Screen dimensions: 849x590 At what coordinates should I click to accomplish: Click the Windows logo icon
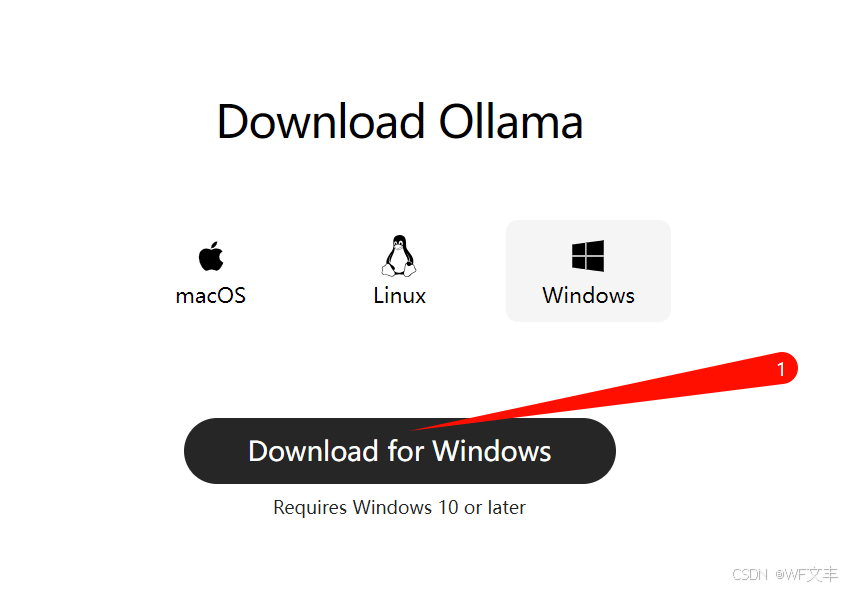pos(587,255)
